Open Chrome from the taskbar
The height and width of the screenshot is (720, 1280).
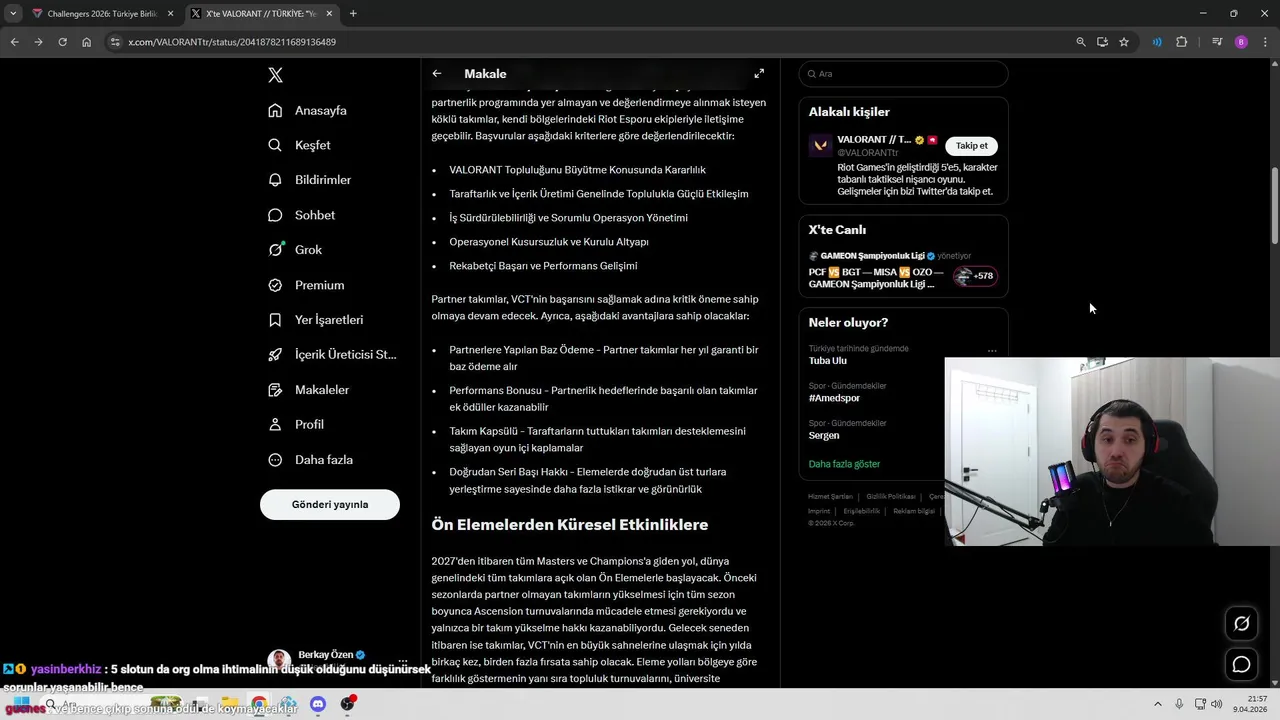pyautogui.click(x=259, y=704)
